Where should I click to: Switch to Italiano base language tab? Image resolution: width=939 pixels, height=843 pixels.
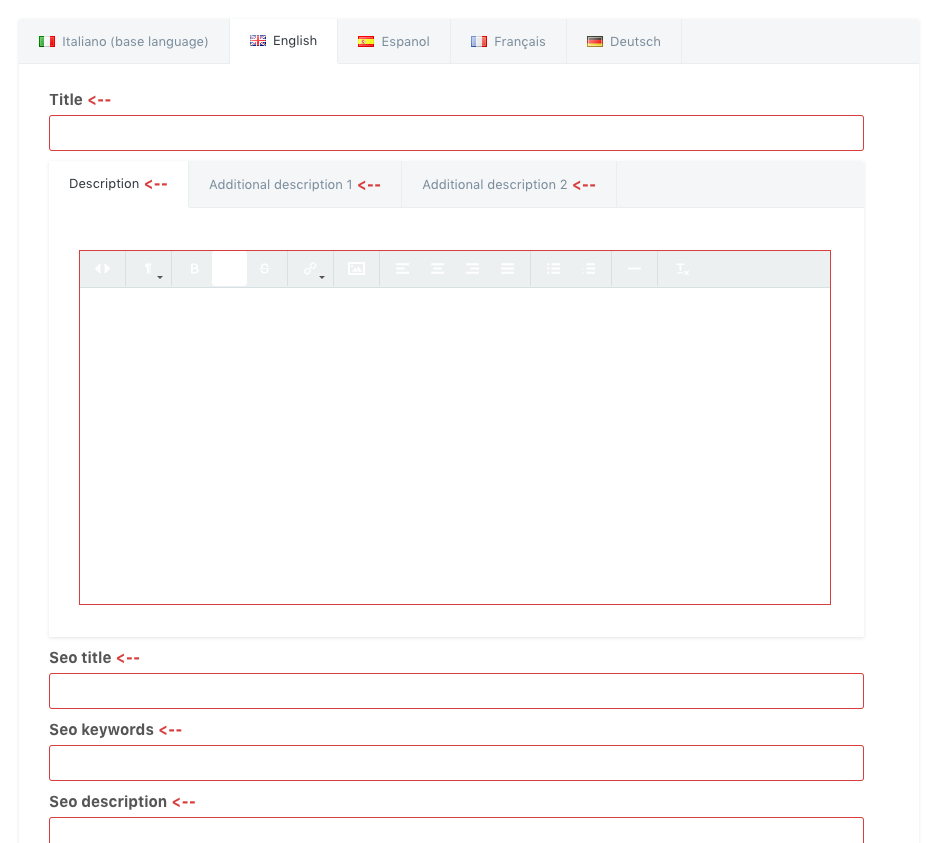pyautogui.click(x=124, y=42)
